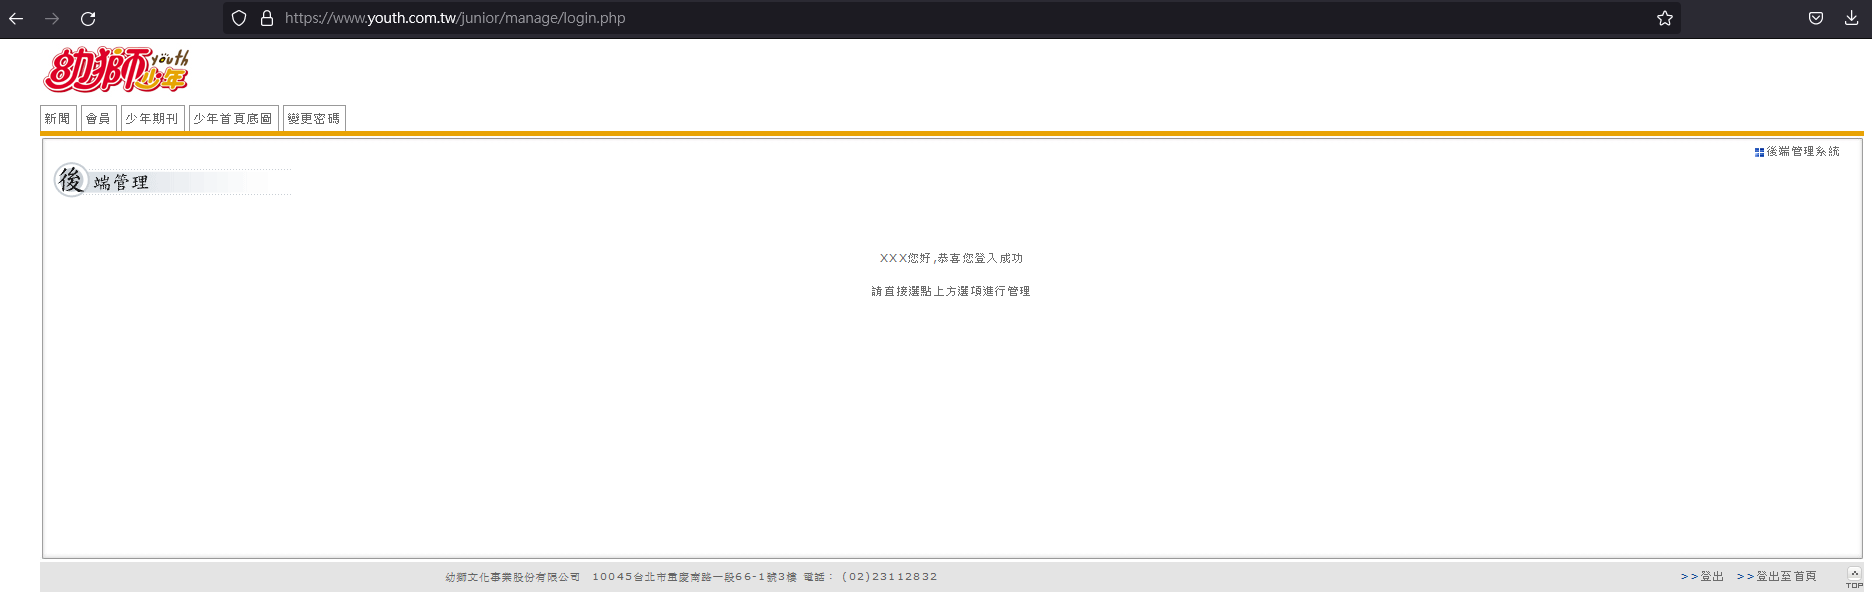Viewport: 1872px width, 613px height.
Task: Open the shield tracking protection icon
Action: click(x=239, y=18)
